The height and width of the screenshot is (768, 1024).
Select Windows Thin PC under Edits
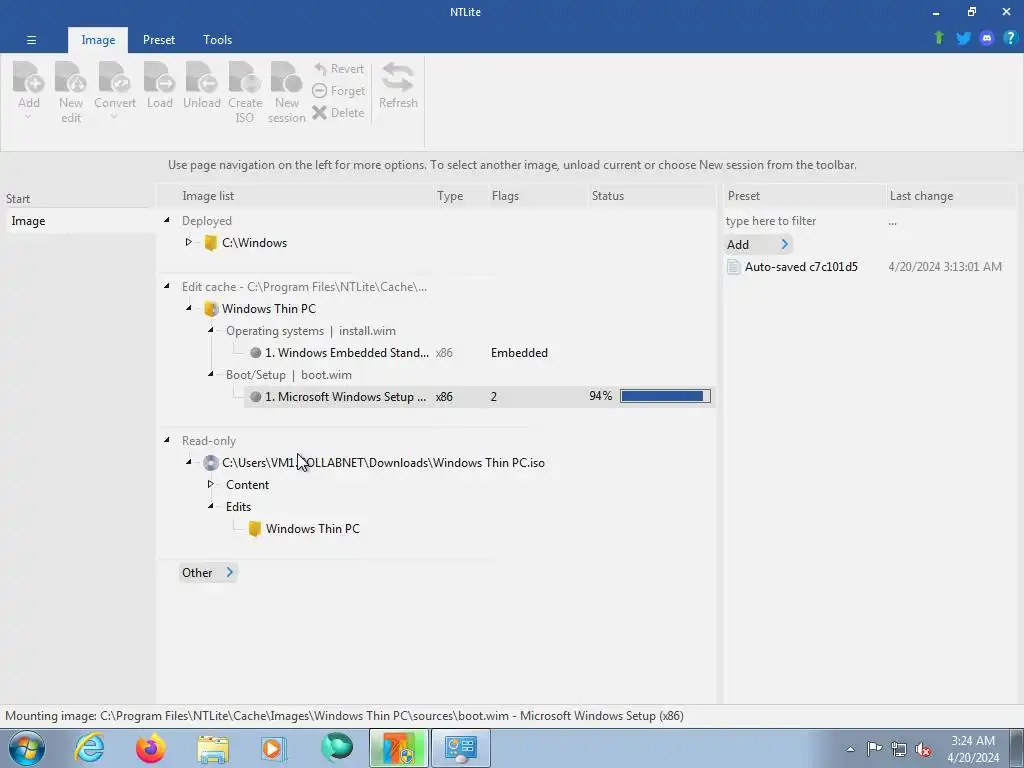coord(312,529)
